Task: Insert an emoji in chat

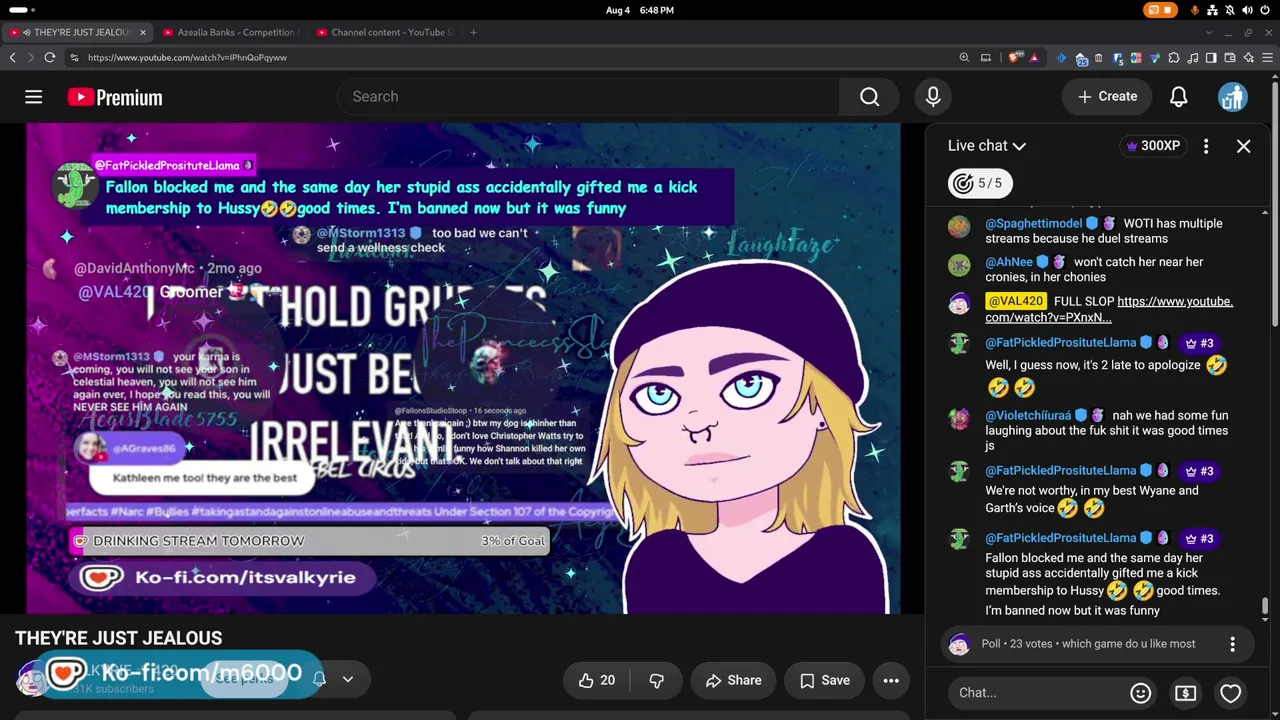Action: (x=1140, y=693)
